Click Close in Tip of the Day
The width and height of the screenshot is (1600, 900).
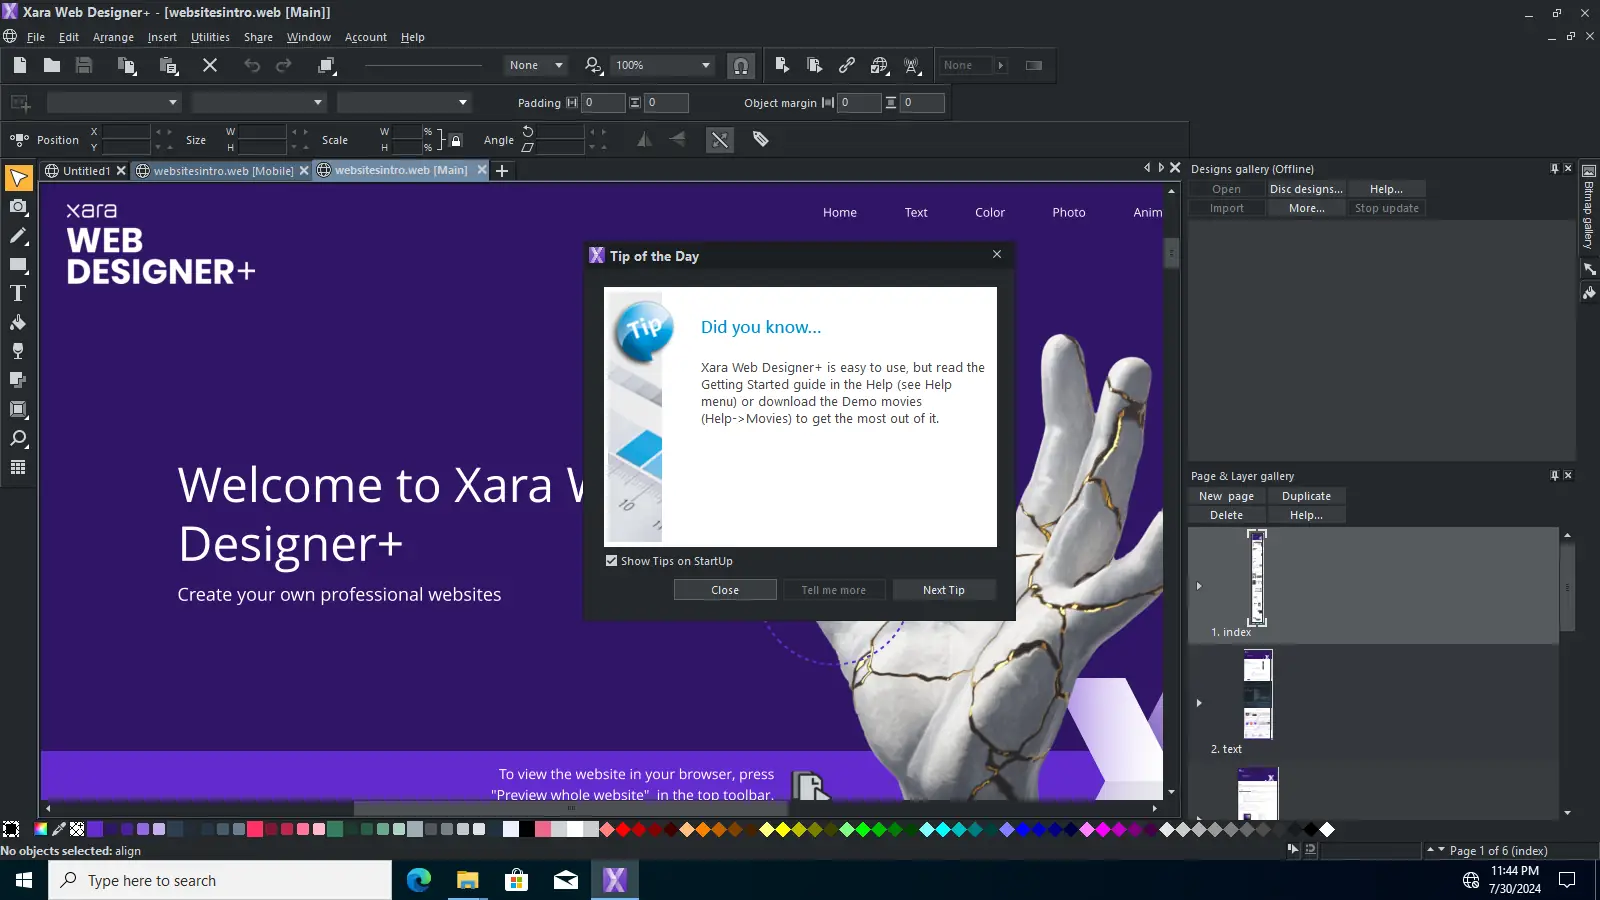coord(725,590)
